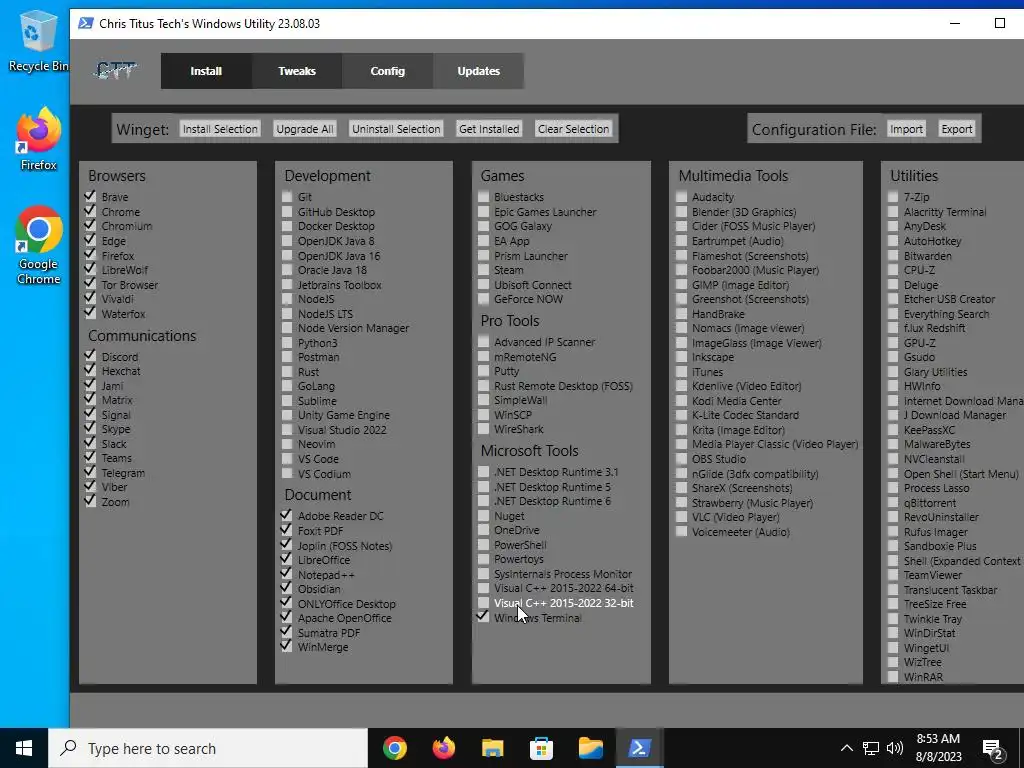Open File Explorer from the taskbar
1024x768 pixels.
(492, 748)
